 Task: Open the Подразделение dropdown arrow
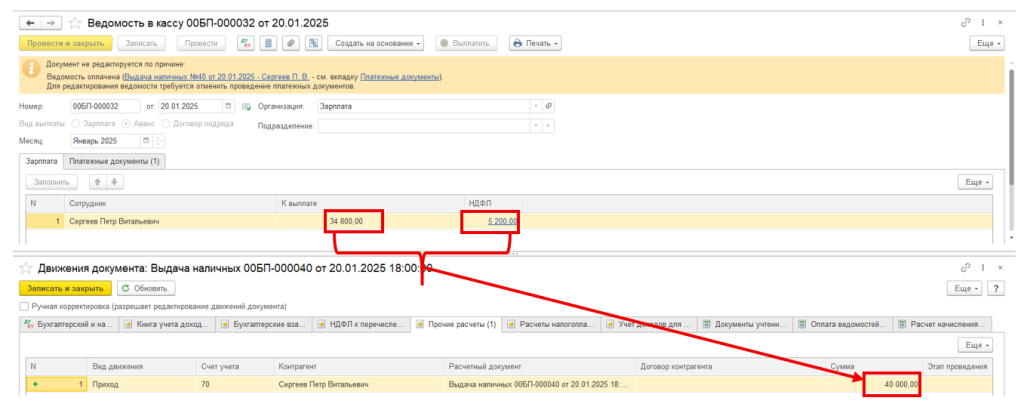537,126
